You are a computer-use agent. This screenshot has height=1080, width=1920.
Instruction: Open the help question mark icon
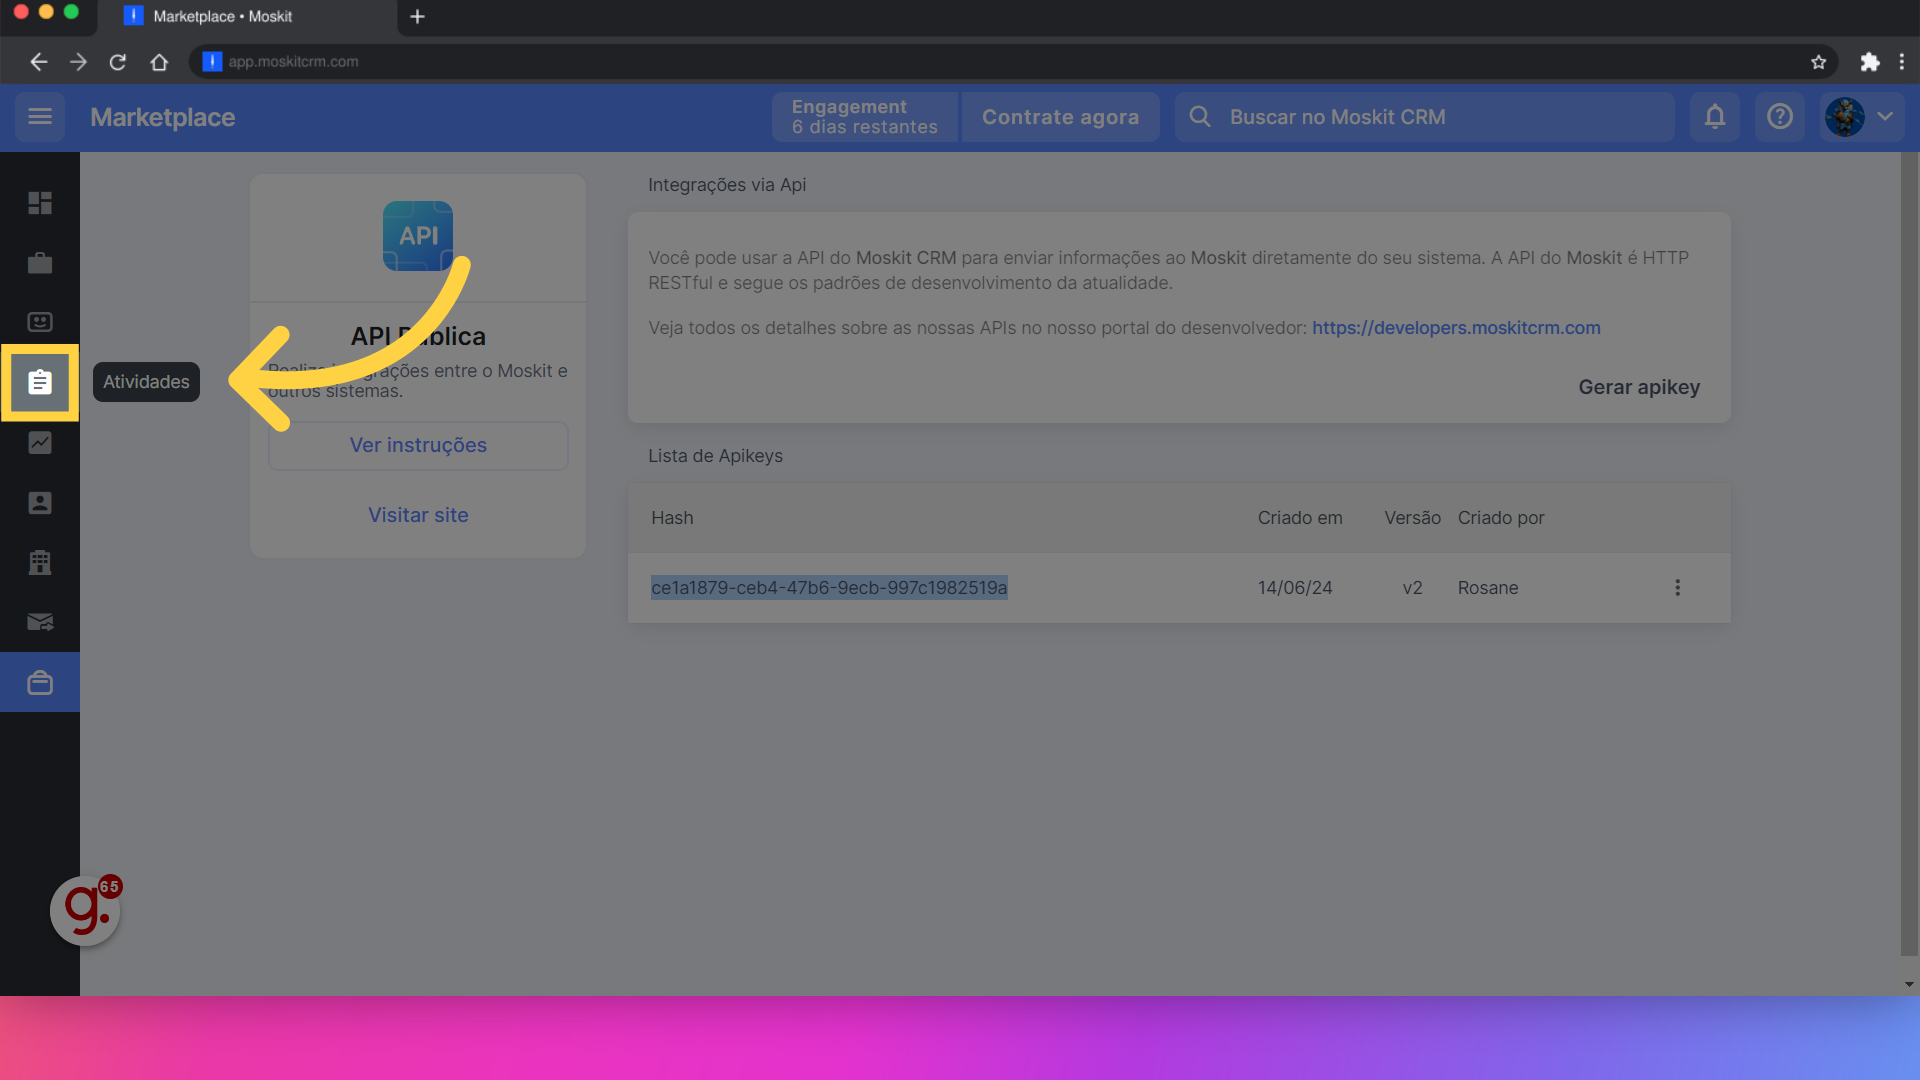pyautogui.click(x=1780, y=117)
